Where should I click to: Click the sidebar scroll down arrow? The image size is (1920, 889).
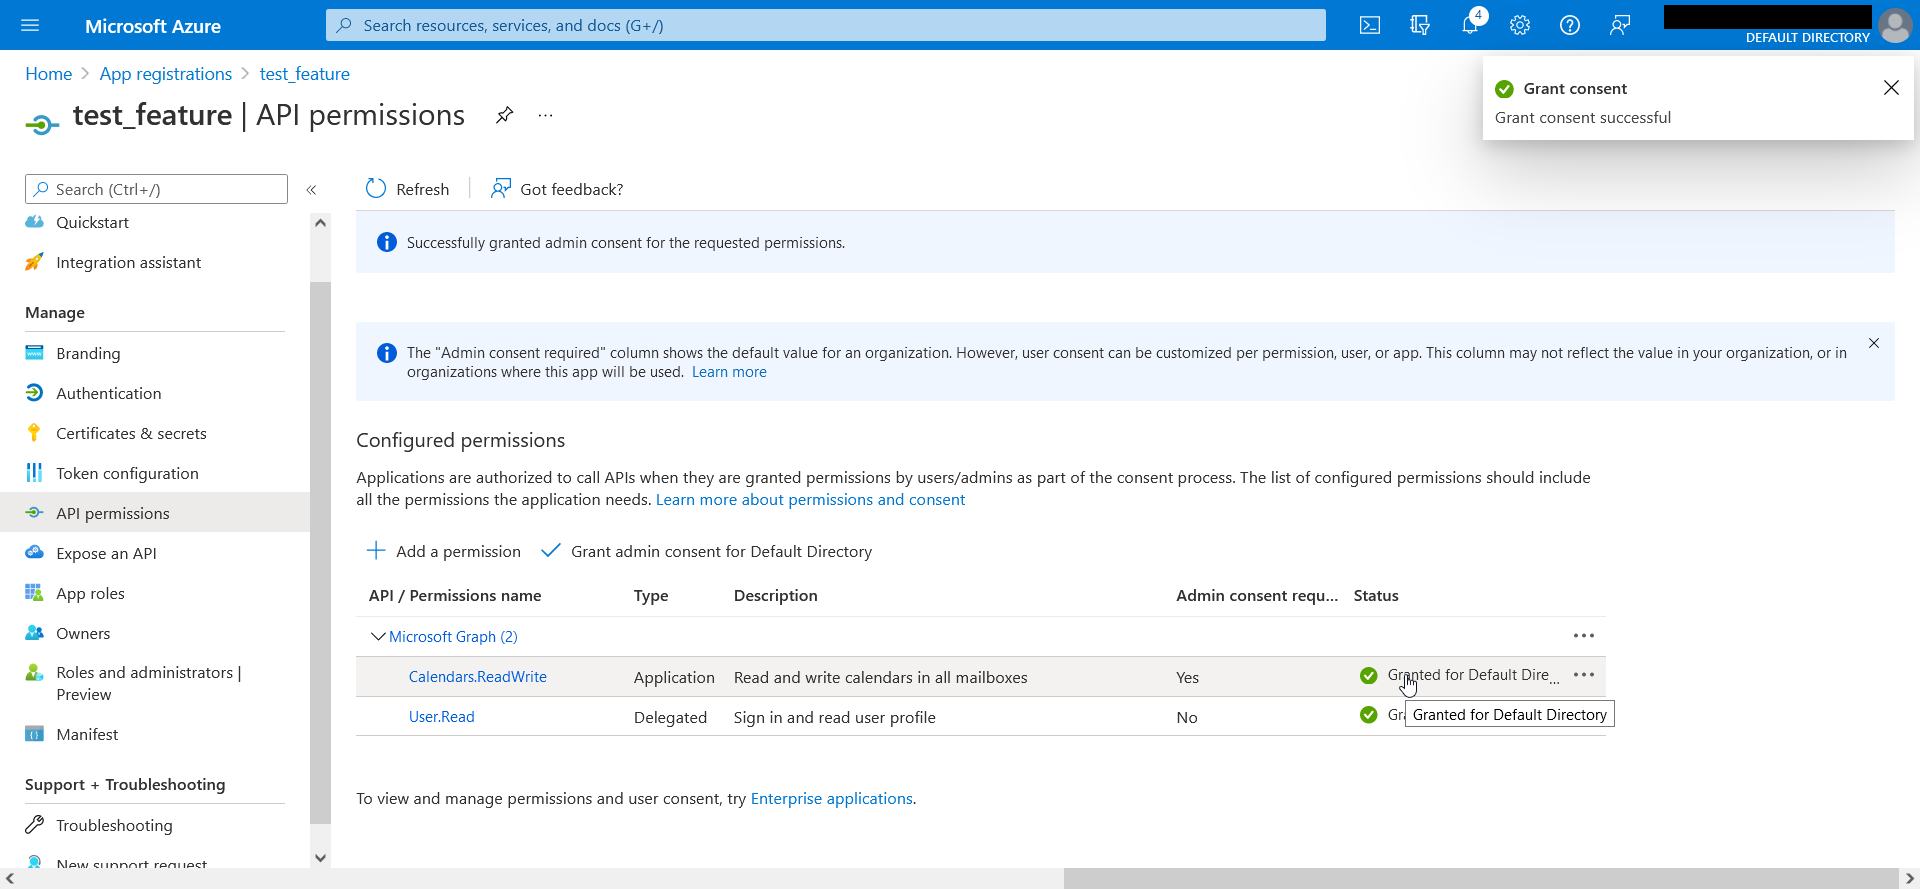[x=320, y=857]
